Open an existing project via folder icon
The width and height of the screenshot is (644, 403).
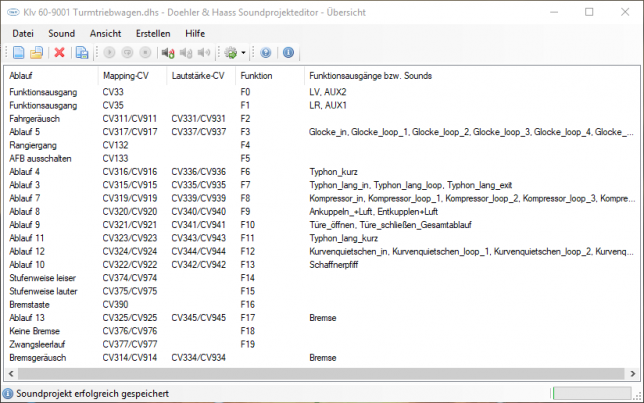37,53
